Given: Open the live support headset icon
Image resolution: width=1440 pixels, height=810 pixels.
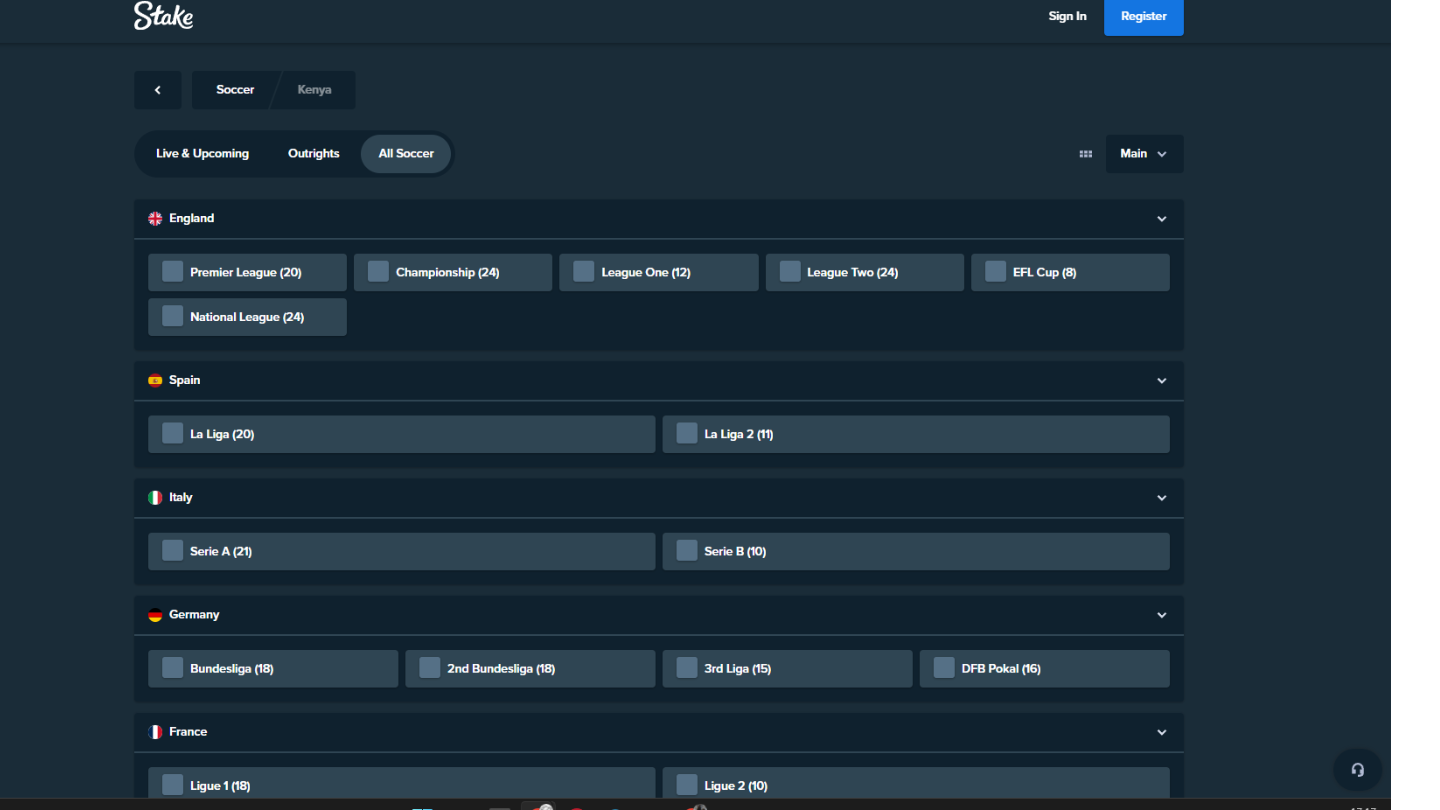Looking at the screenshot, I should (1358, 770).
